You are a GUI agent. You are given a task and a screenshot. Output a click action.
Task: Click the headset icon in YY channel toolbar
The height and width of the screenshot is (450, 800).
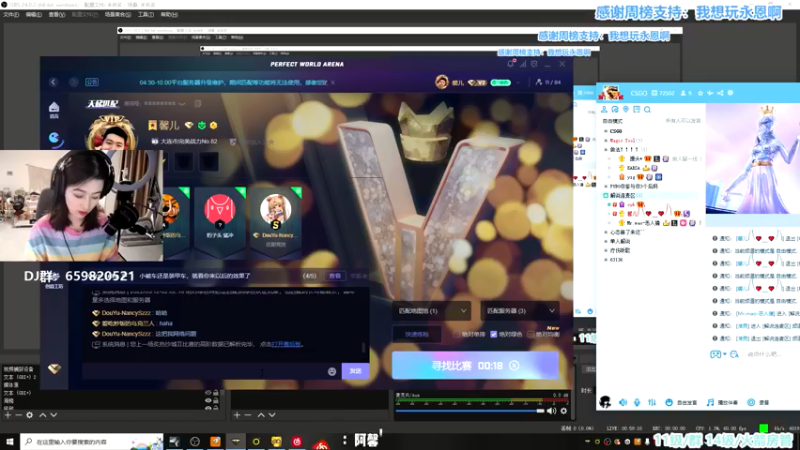pos(615,109)
